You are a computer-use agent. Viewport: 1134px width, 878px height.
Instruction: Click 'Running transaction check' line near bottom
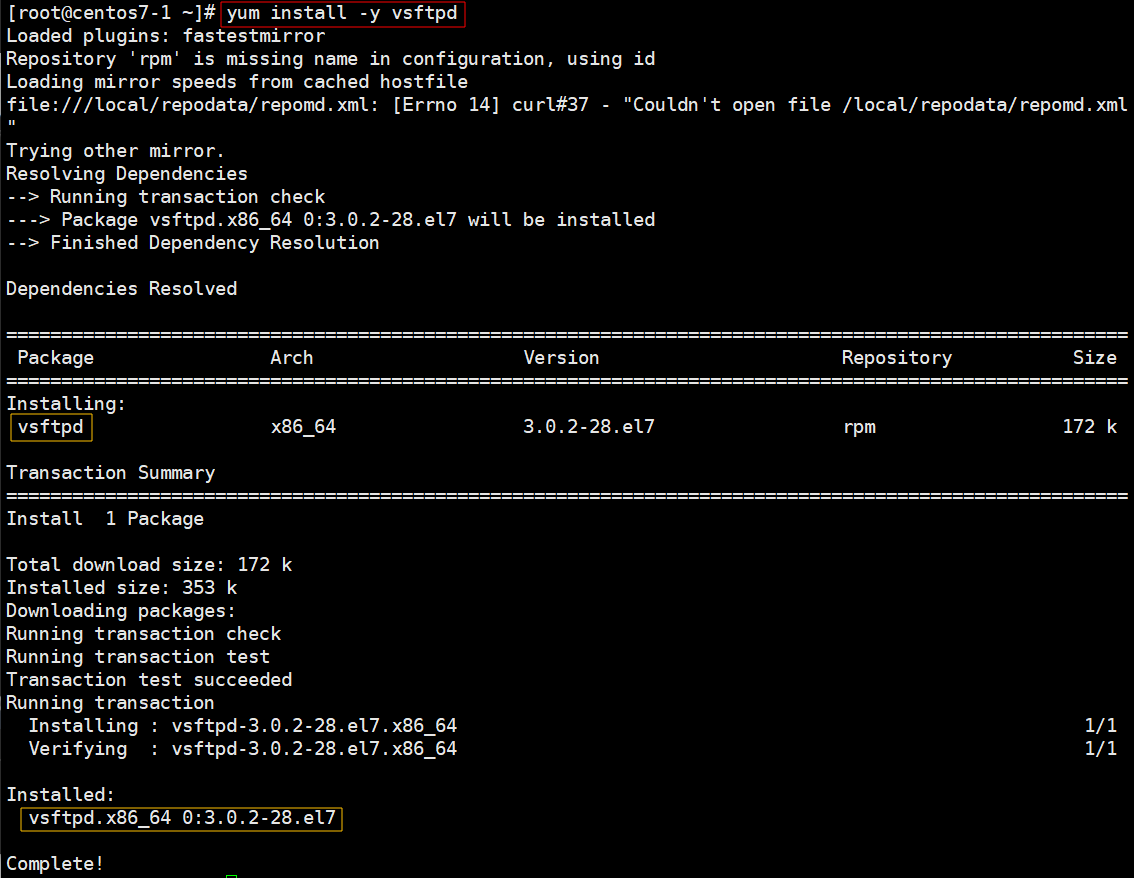(143, 634)
